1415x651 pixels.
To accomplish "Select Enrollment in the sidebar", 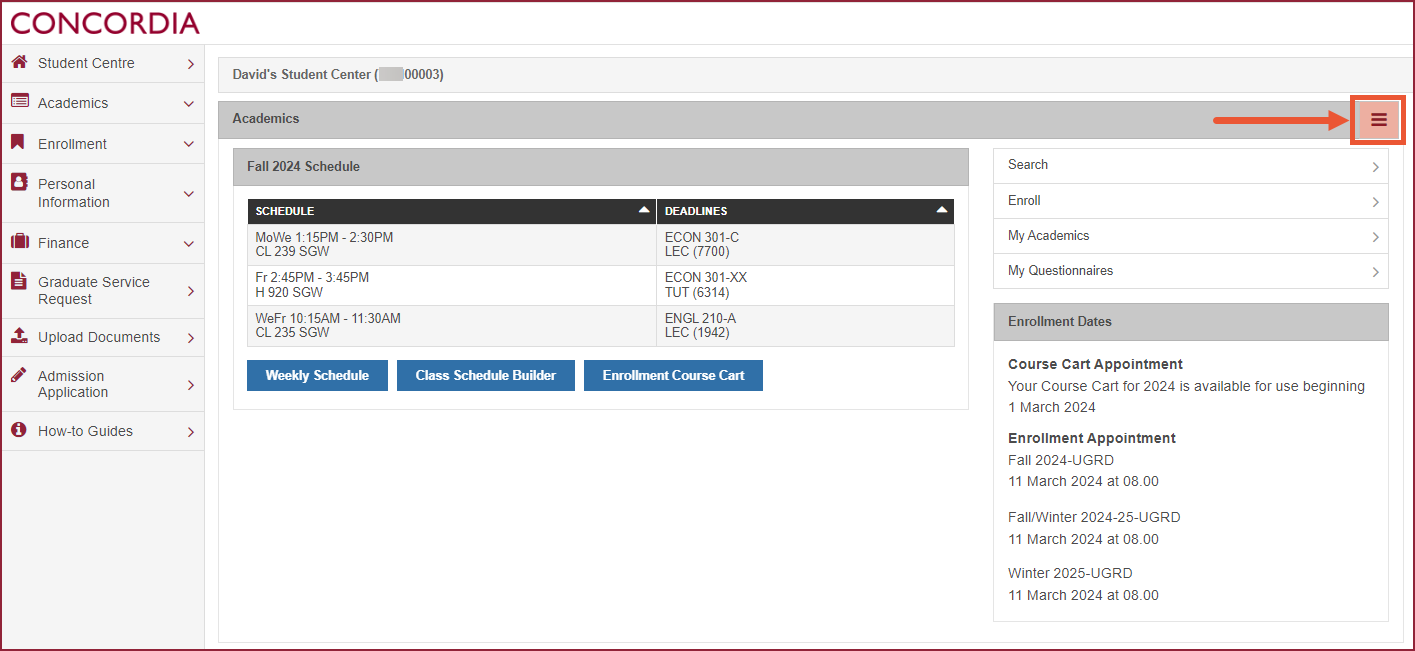I will tap(103, 144).
